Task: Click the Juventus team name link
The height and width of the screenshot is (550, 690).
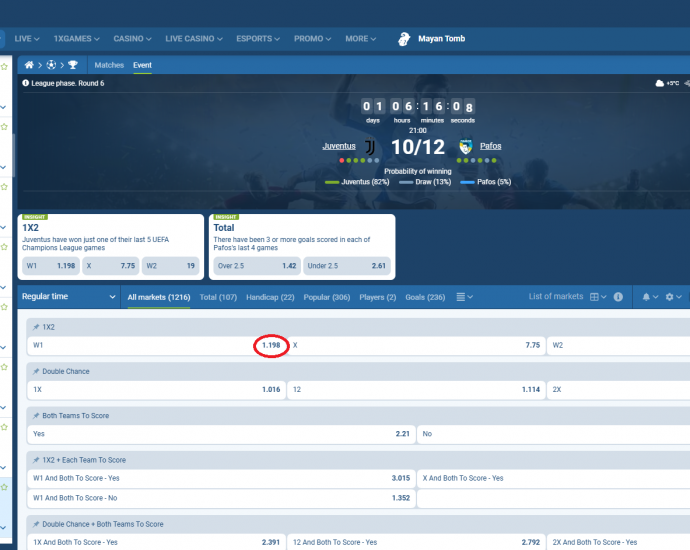Action: [x=339, y=146]
